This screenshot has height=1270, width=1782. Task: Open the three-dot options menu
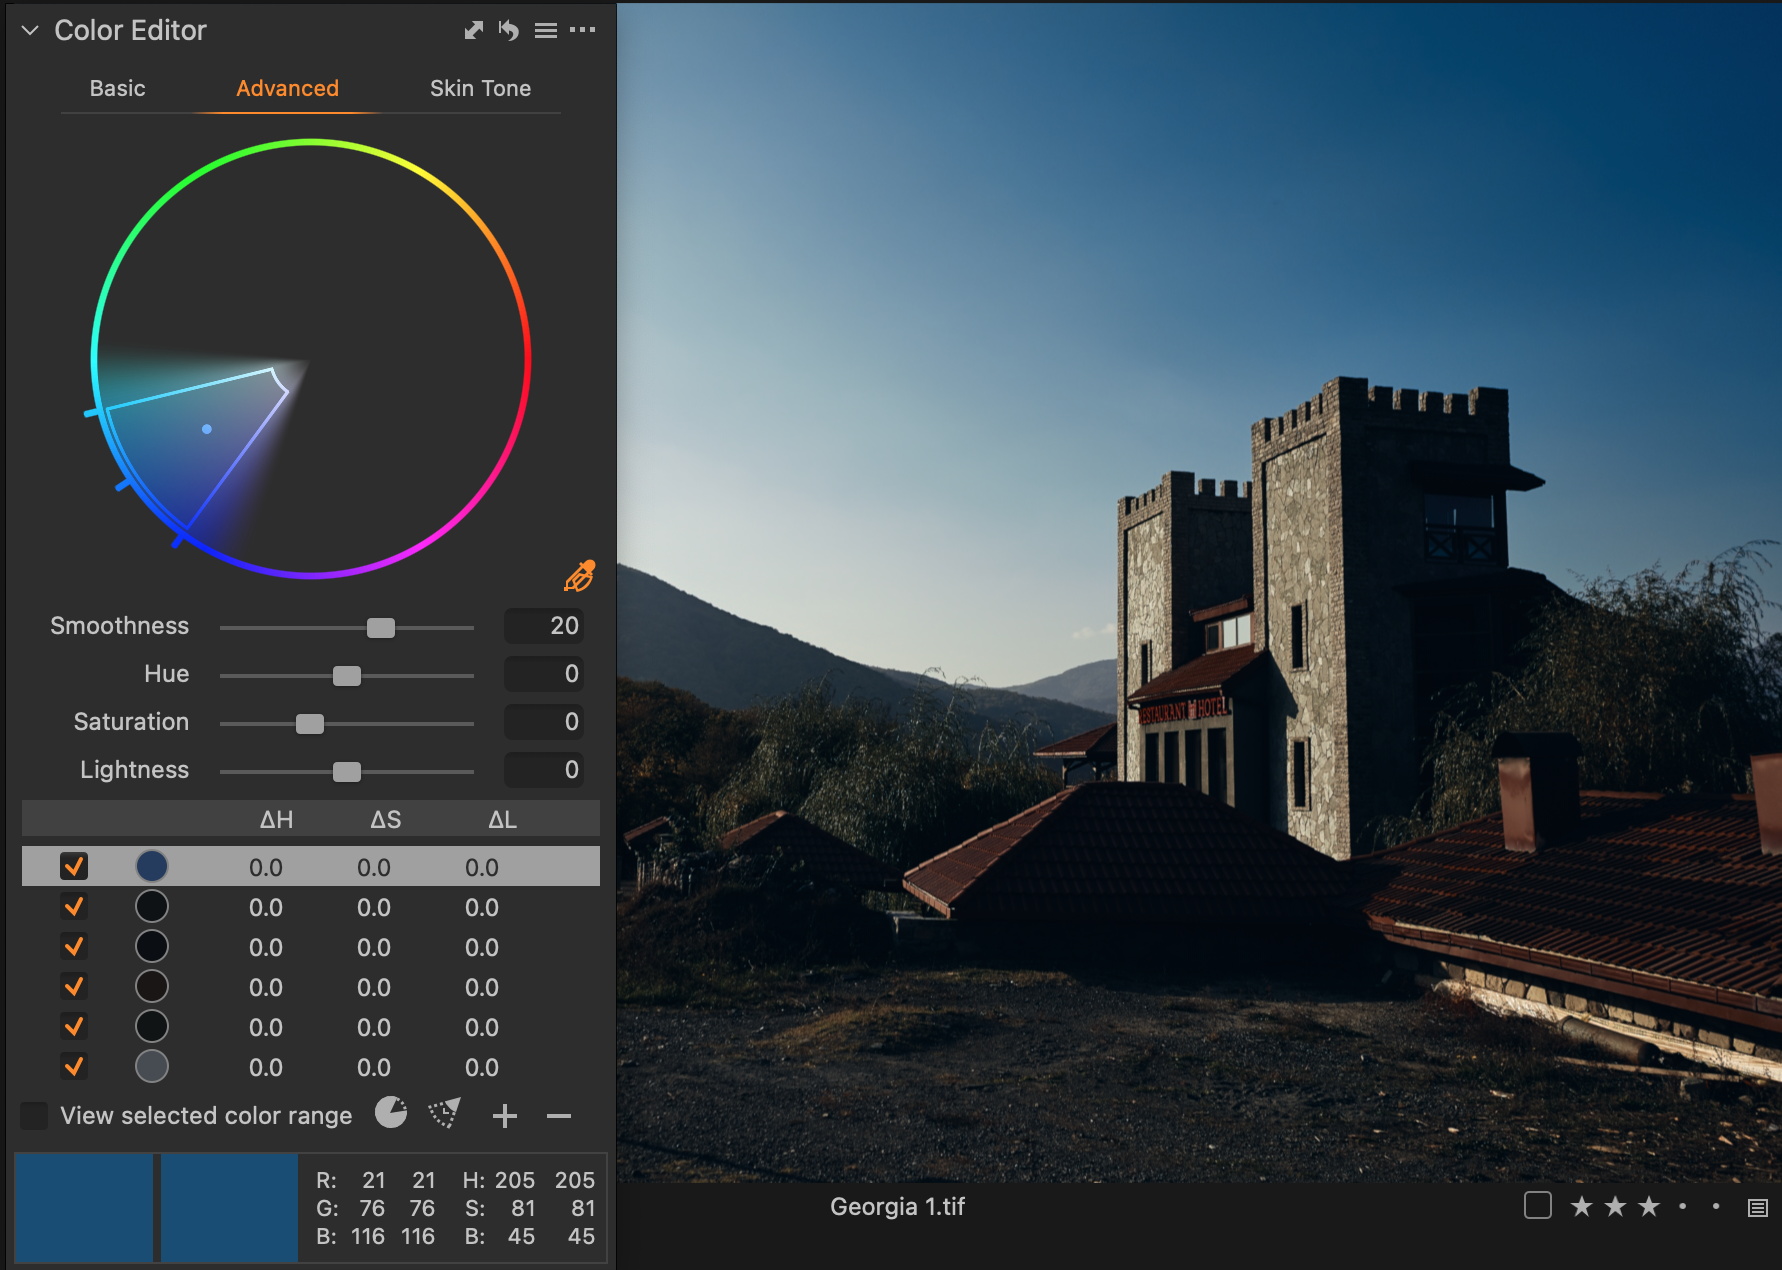pos(583,30)
